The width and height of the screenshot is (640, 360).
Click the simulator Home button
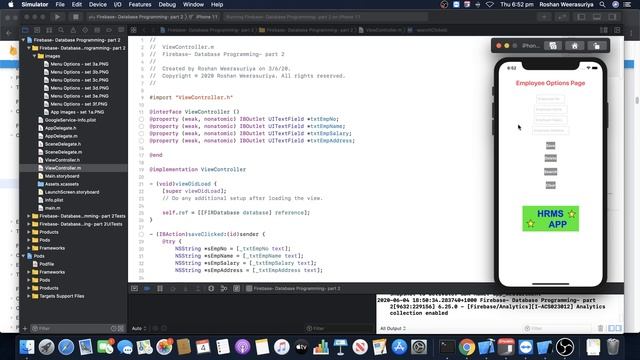(574, 46)
